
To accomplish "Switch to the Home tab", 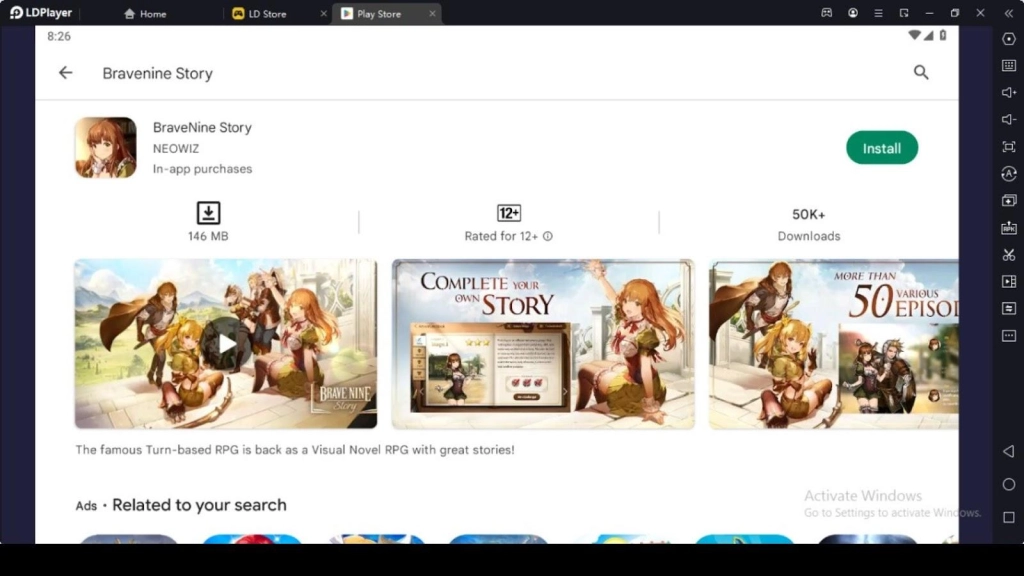I will (147, 13).
